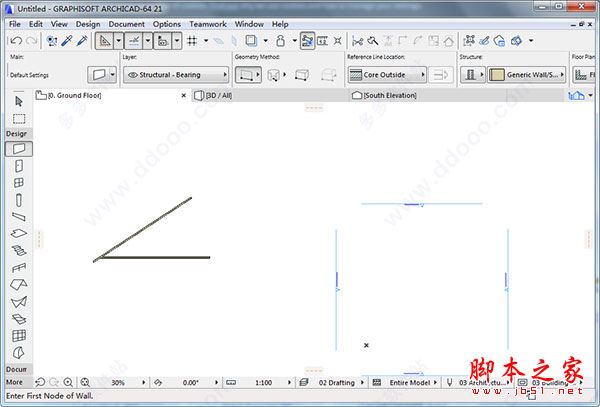Click the home-shaped icon in toolbar

coord(448,41)
